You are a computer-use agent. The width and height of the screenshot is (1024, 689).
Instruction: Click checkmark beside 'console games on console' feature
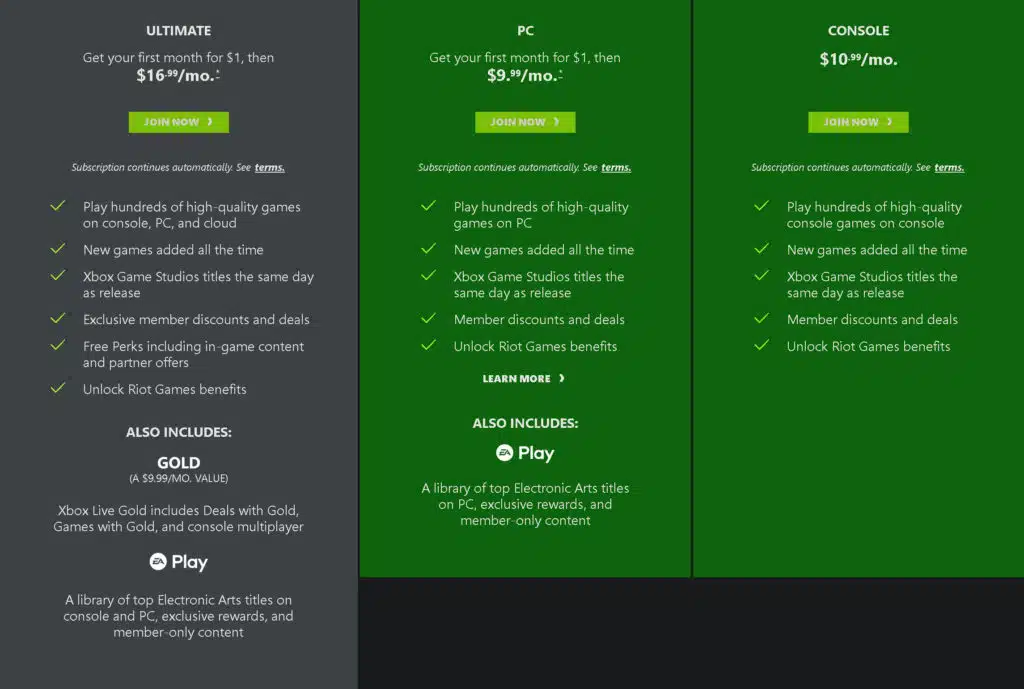[x=761, y=206]
